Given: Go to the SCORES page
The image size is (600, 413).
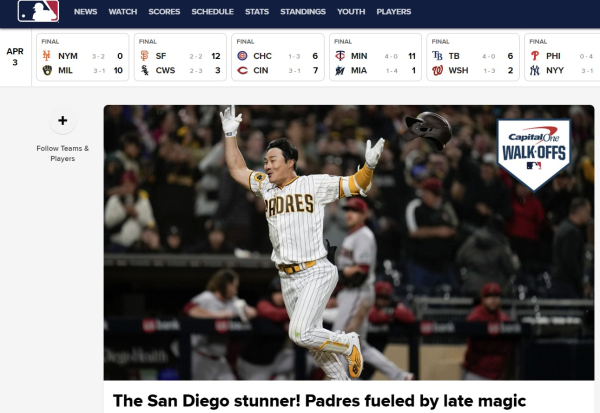Looking at the screenshot, I should (164, 12).
